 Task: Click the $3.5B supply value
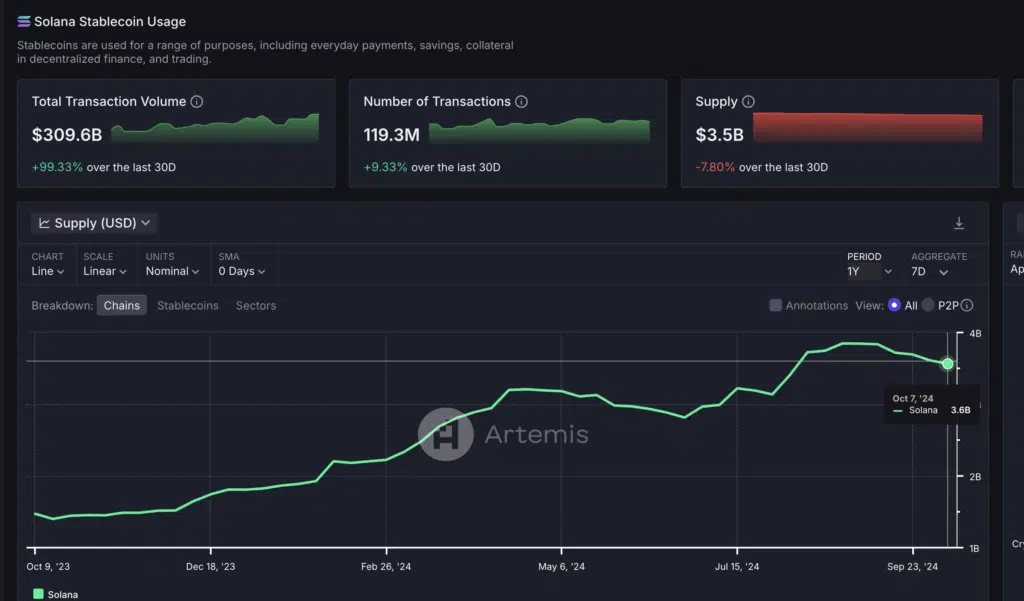point(719,135)
